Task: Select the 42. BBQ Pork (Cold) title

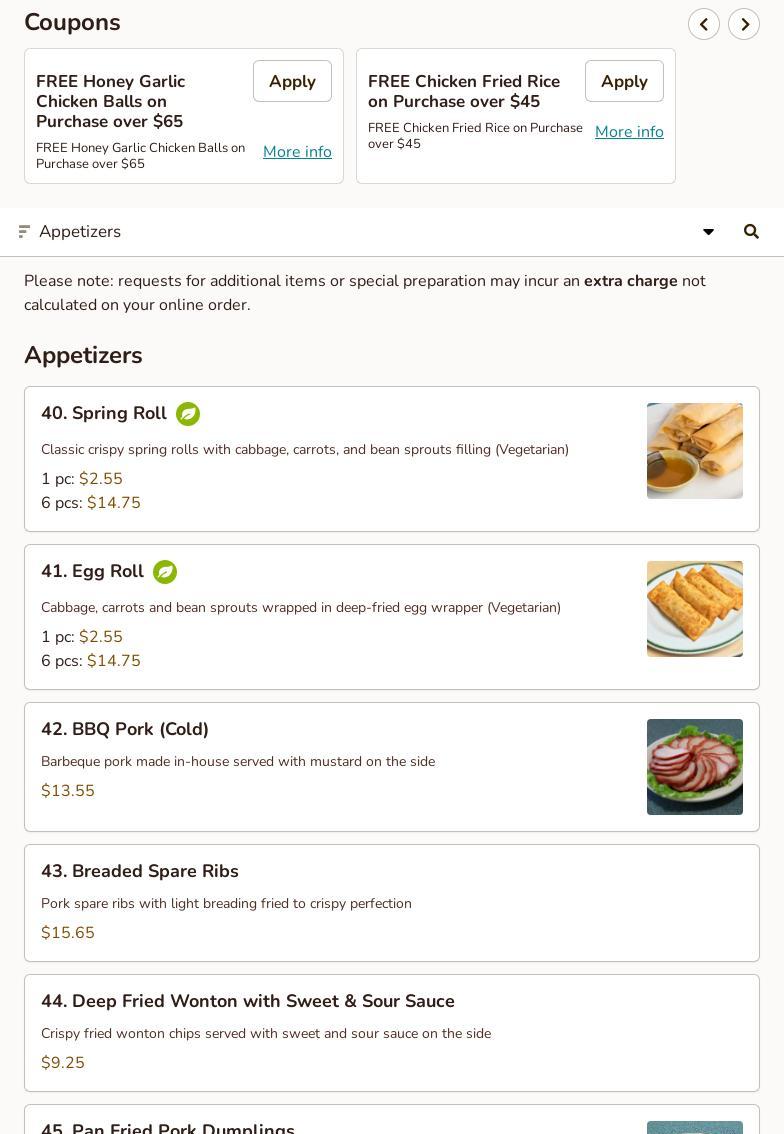Action: click(x=125, y=729)
